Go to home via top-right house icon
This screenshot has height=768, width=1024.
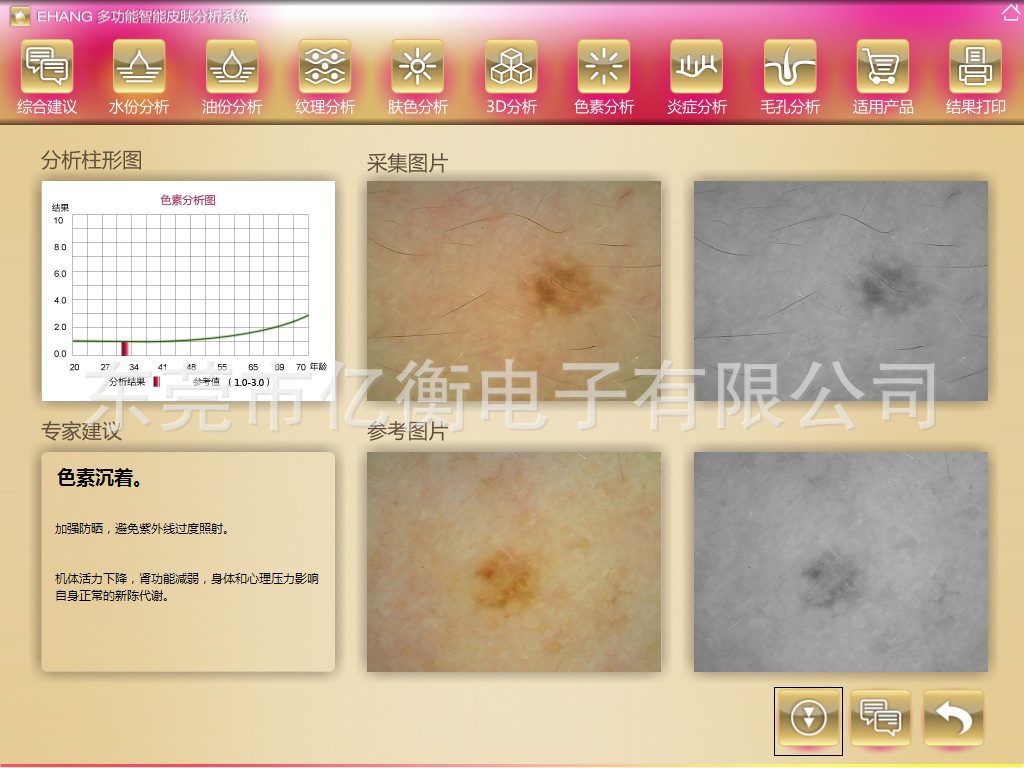tap(1010, 13)
